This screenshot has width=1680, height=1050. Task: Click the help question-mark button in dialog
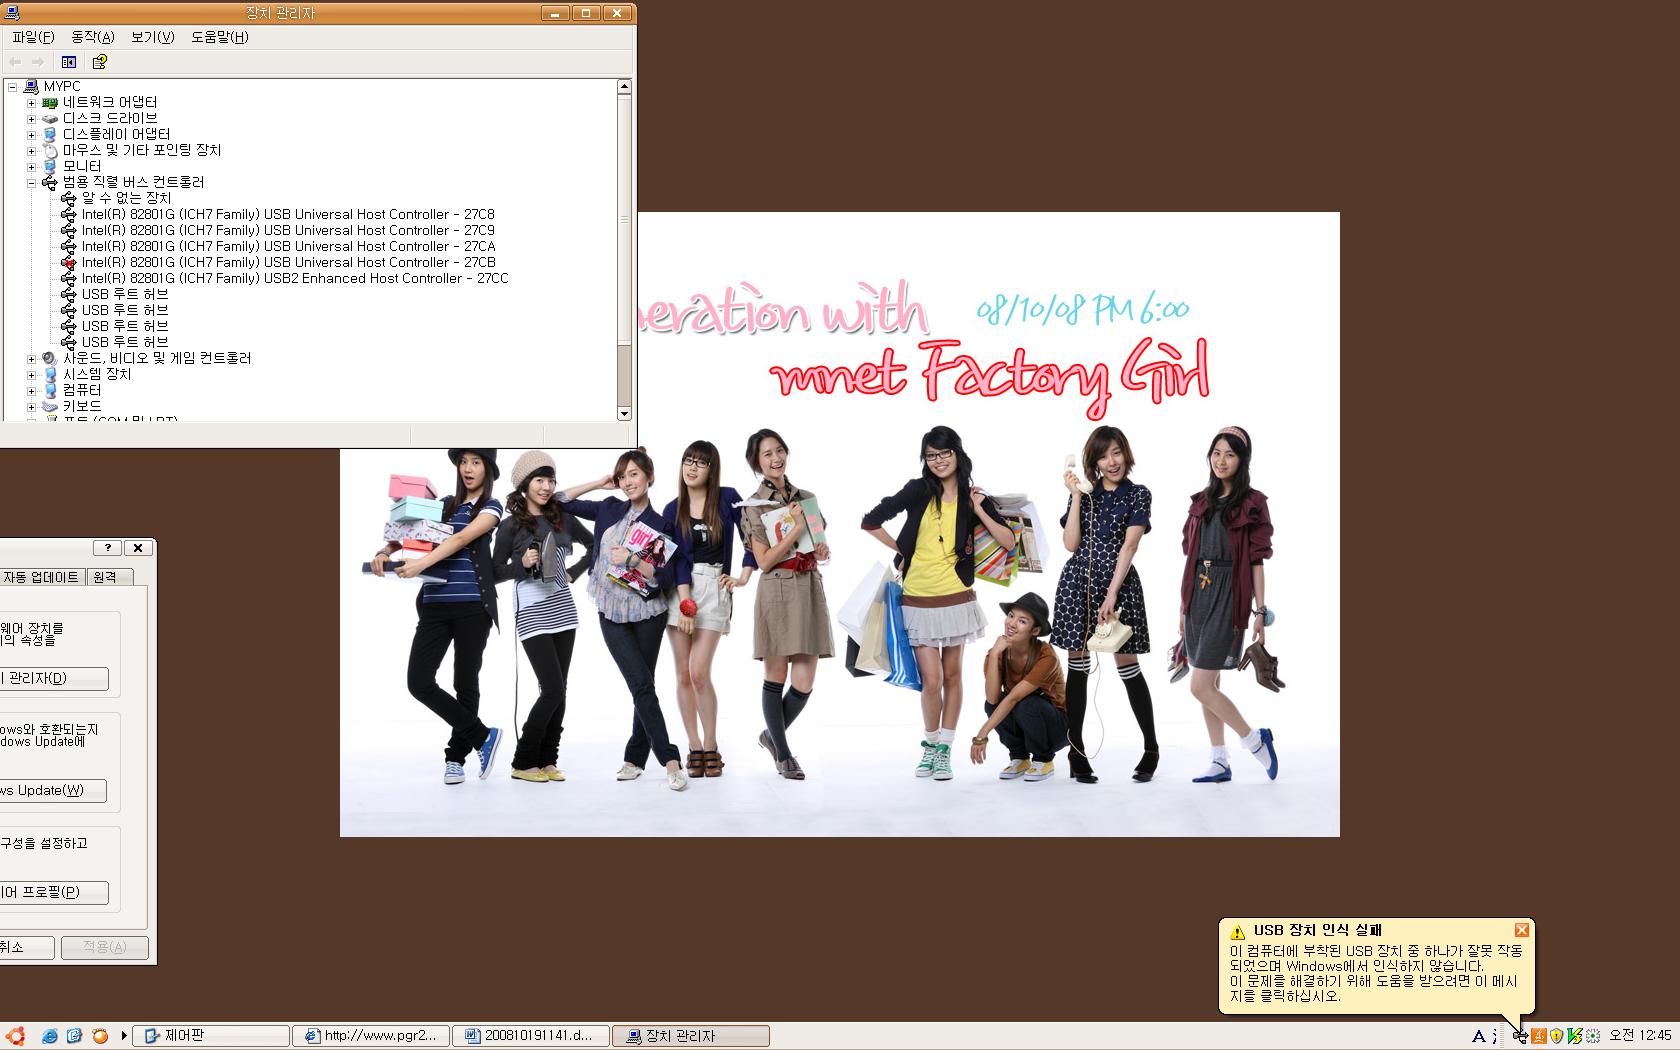pyautogui.click(x=107, y=548)
